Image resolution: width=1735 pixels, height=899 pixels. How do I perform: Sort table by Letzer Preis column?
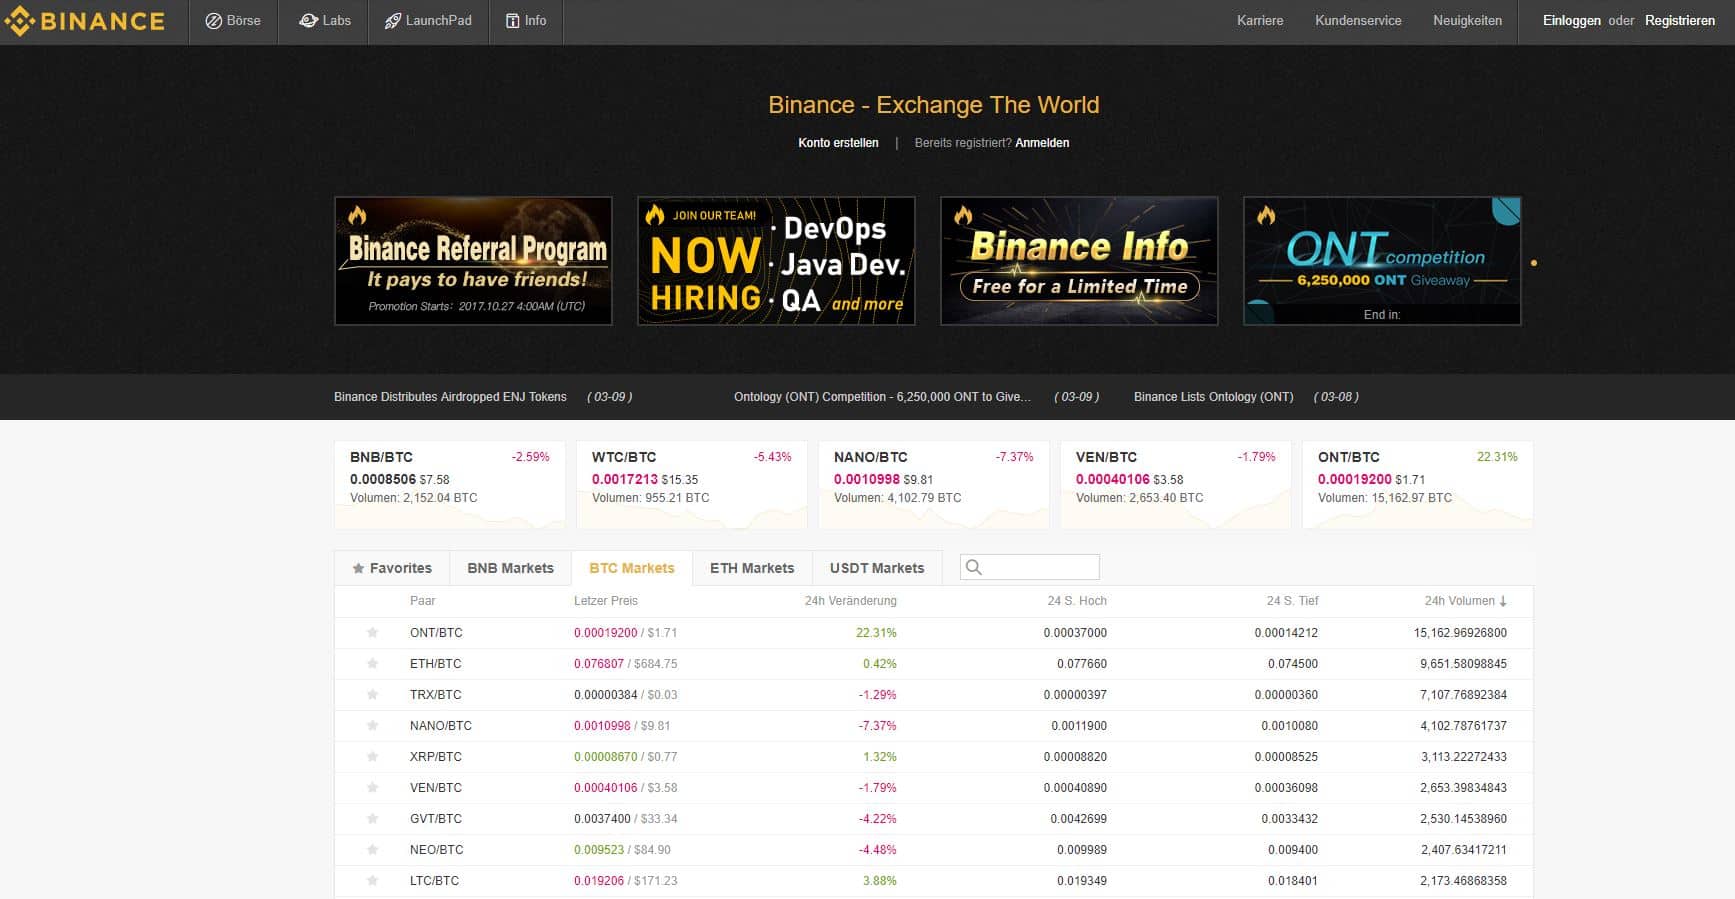605,601
